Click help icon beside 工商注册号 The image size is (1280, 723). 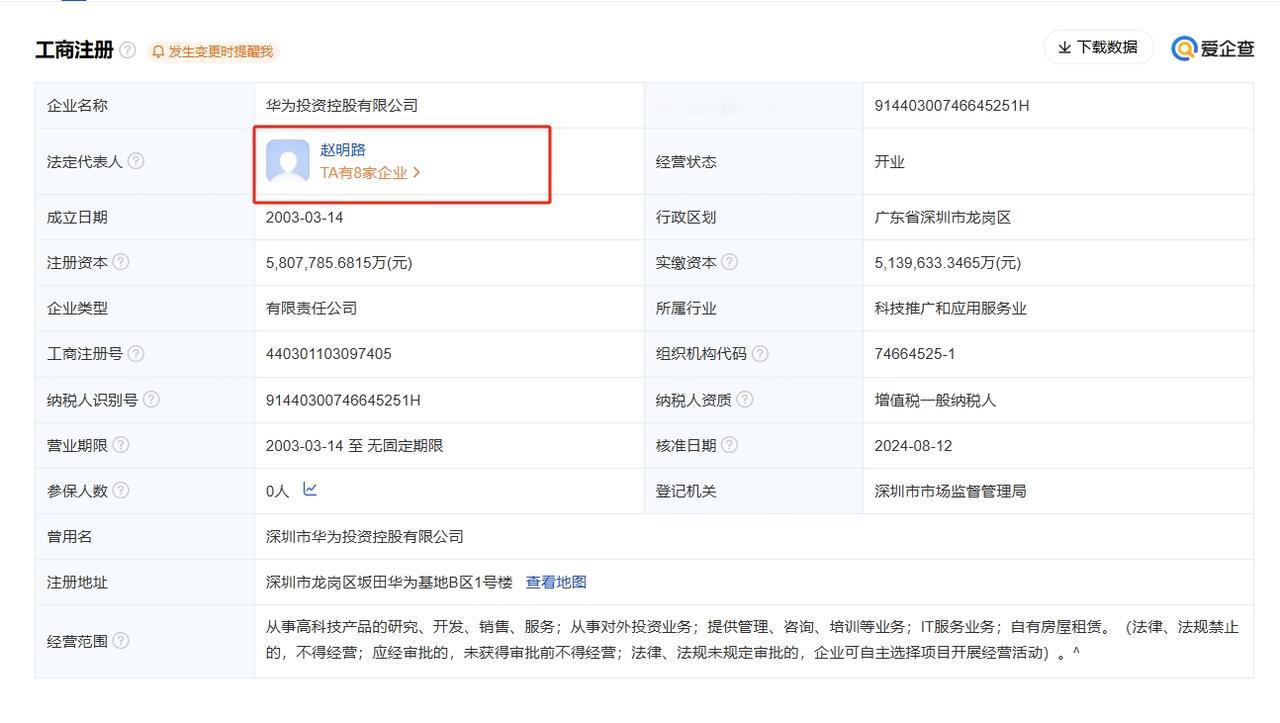click(x=136, y=353)
